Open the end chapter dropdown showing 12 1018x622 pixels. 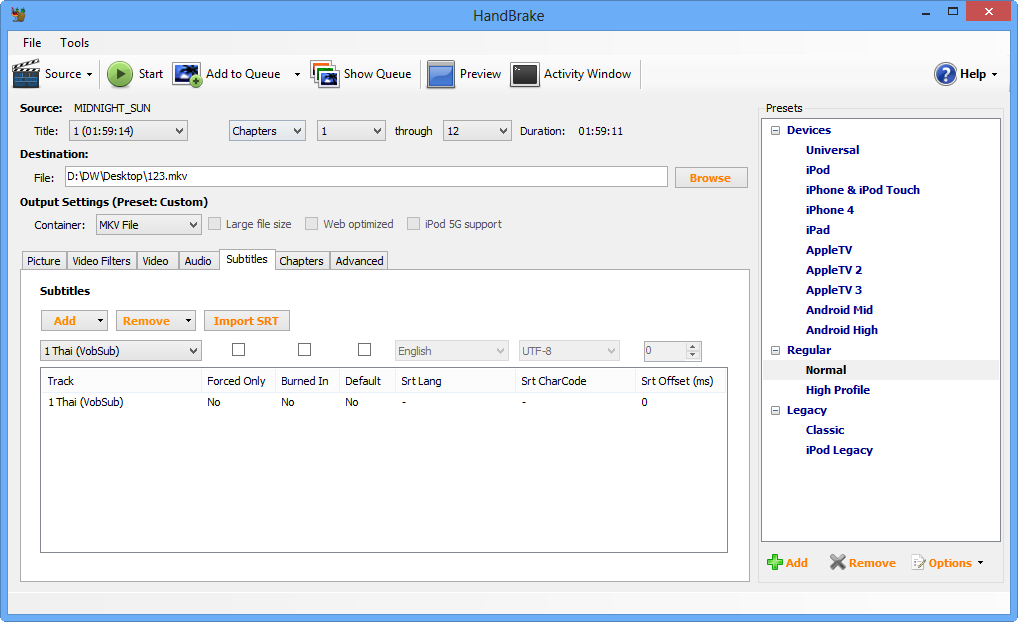[477, 131]
